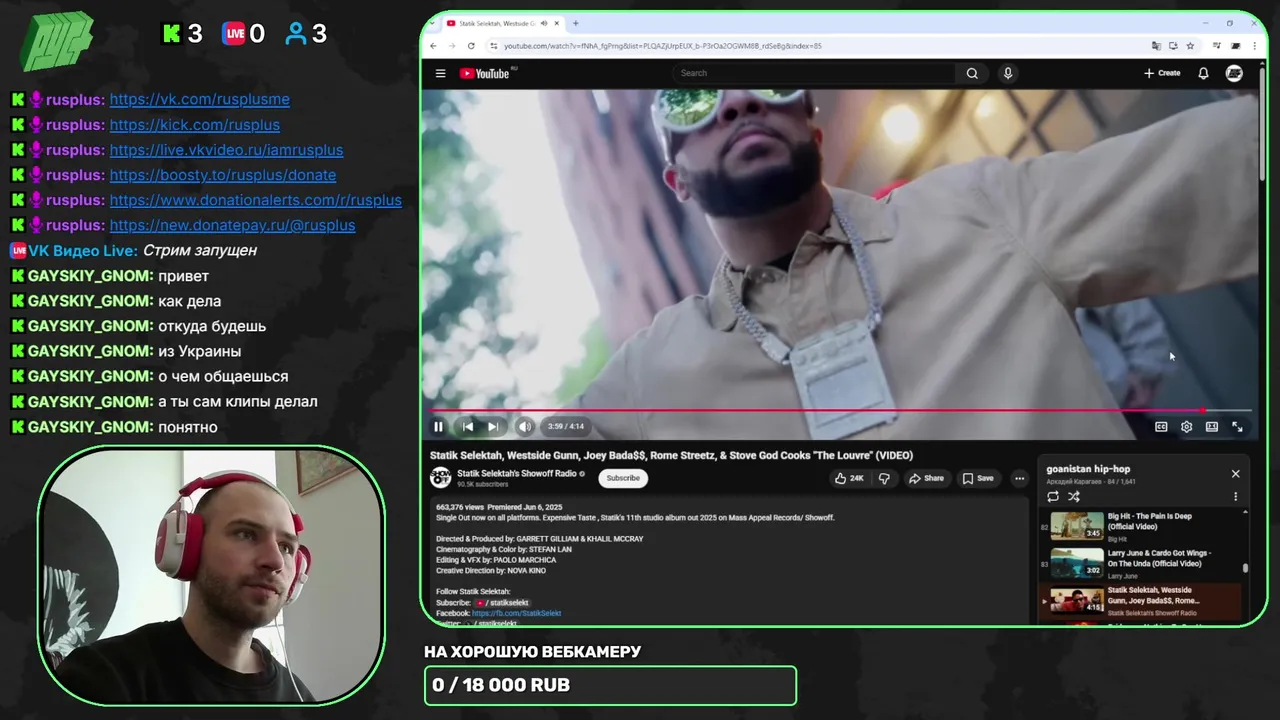Screen dimensions: 1280x720
Task: Select the currently playing Statik Selektah playlist item
Action: coord(1140,601)
